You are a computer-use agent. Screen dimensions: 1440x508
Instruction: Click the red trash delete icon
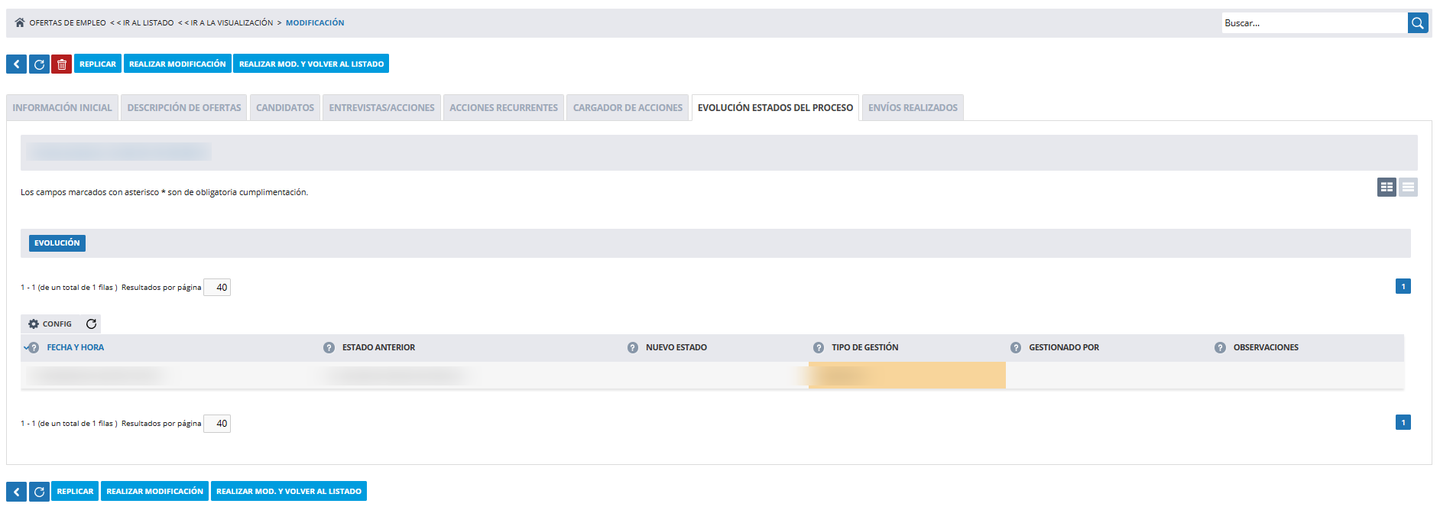tap(61, 64)
